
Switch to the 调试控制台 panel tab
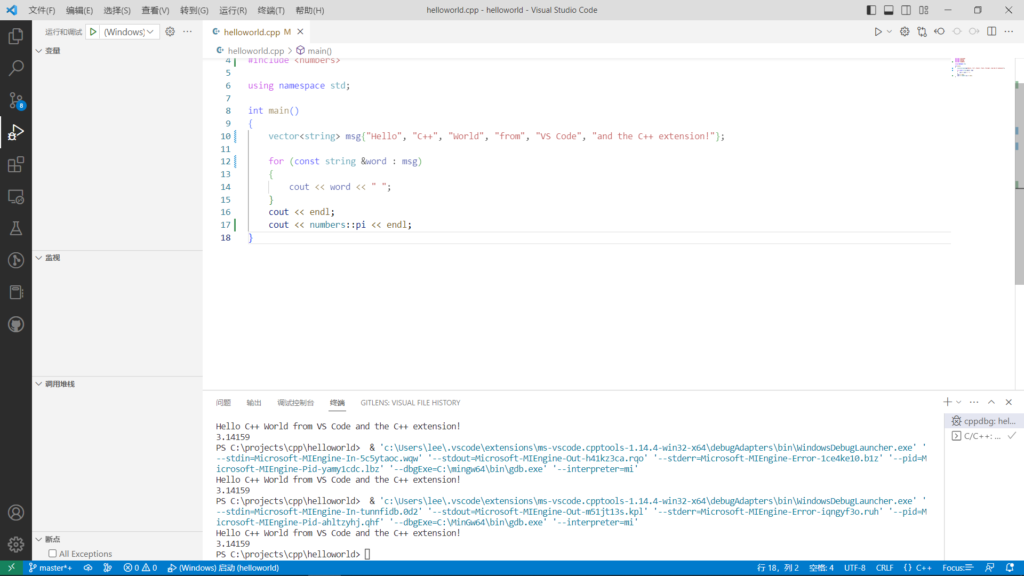tap(295, 402)
